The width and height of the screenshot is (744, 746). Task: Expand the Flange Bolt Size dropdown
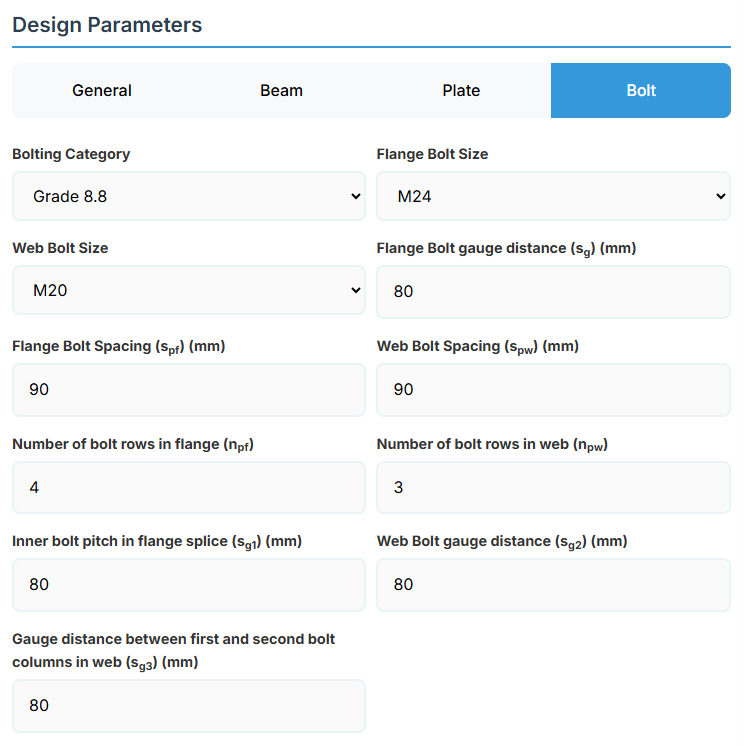point(553,197)
